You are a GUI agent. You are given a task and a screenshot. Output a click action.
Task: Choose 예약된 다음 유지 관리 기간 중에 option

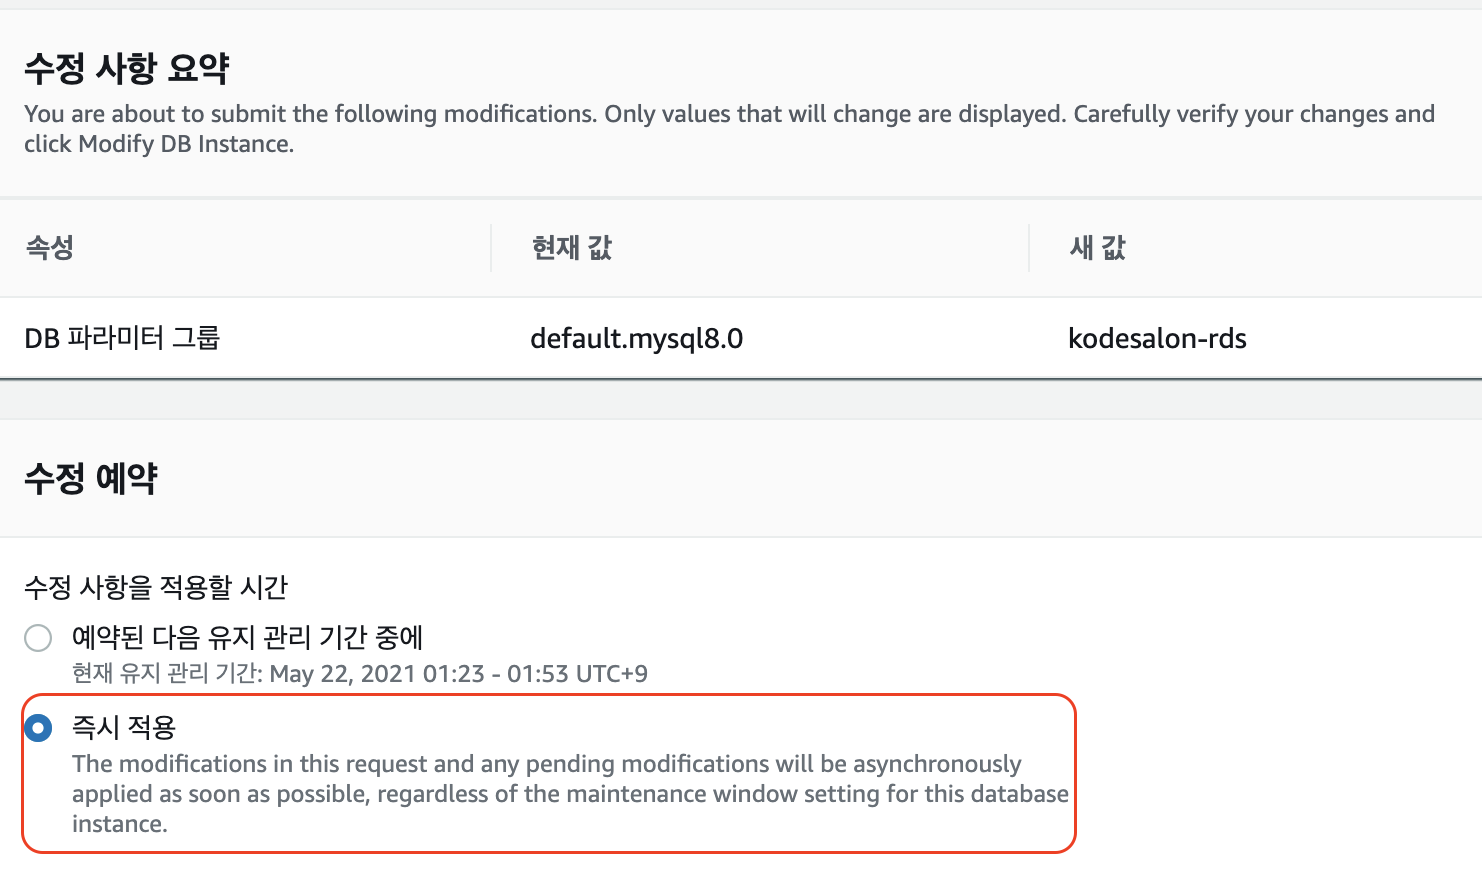click(x=38, y=637)
